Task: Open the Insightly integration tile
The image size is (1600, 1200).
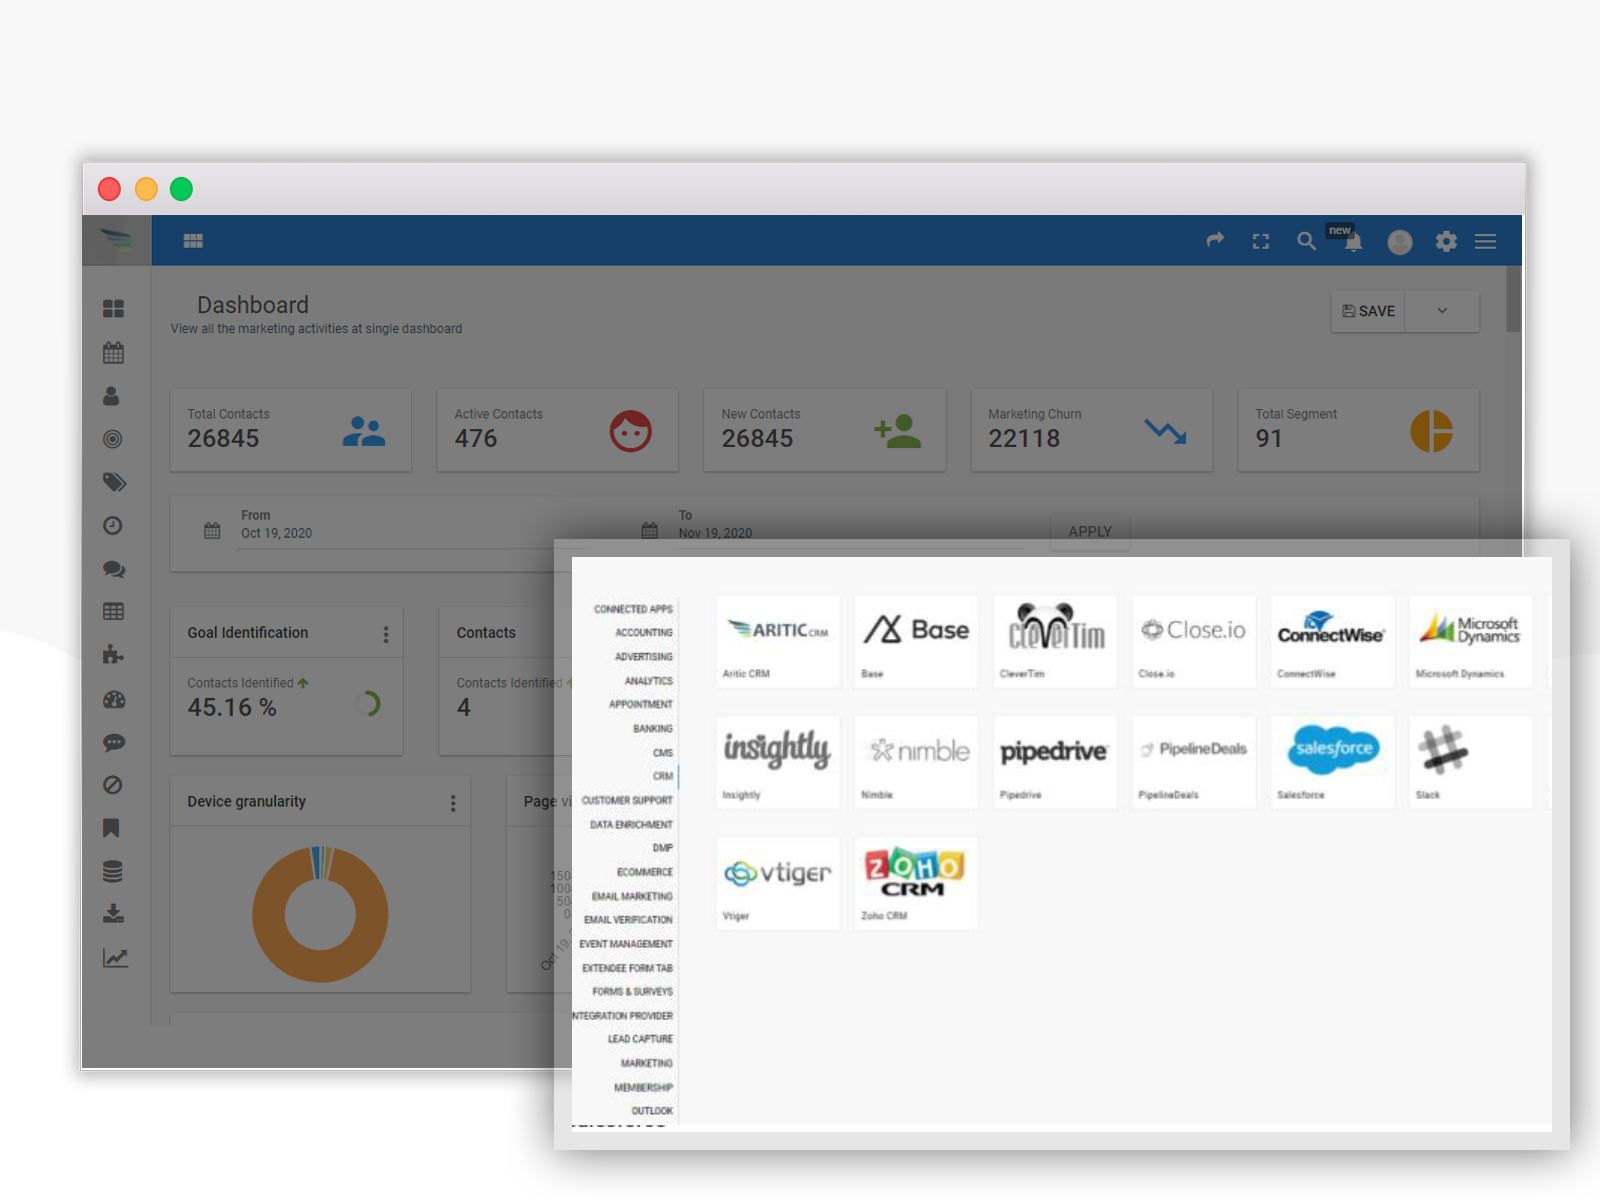Action: [x=778, y=762]
